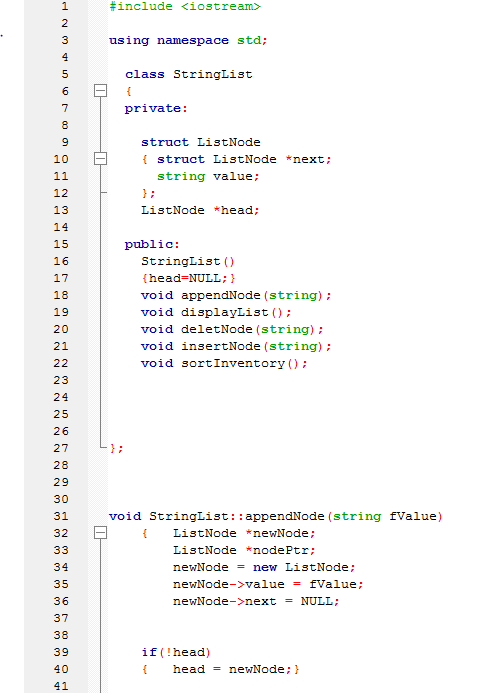Click the public: access specifier
The width and height of the screenshot is (491, 693).
[152, 244]
